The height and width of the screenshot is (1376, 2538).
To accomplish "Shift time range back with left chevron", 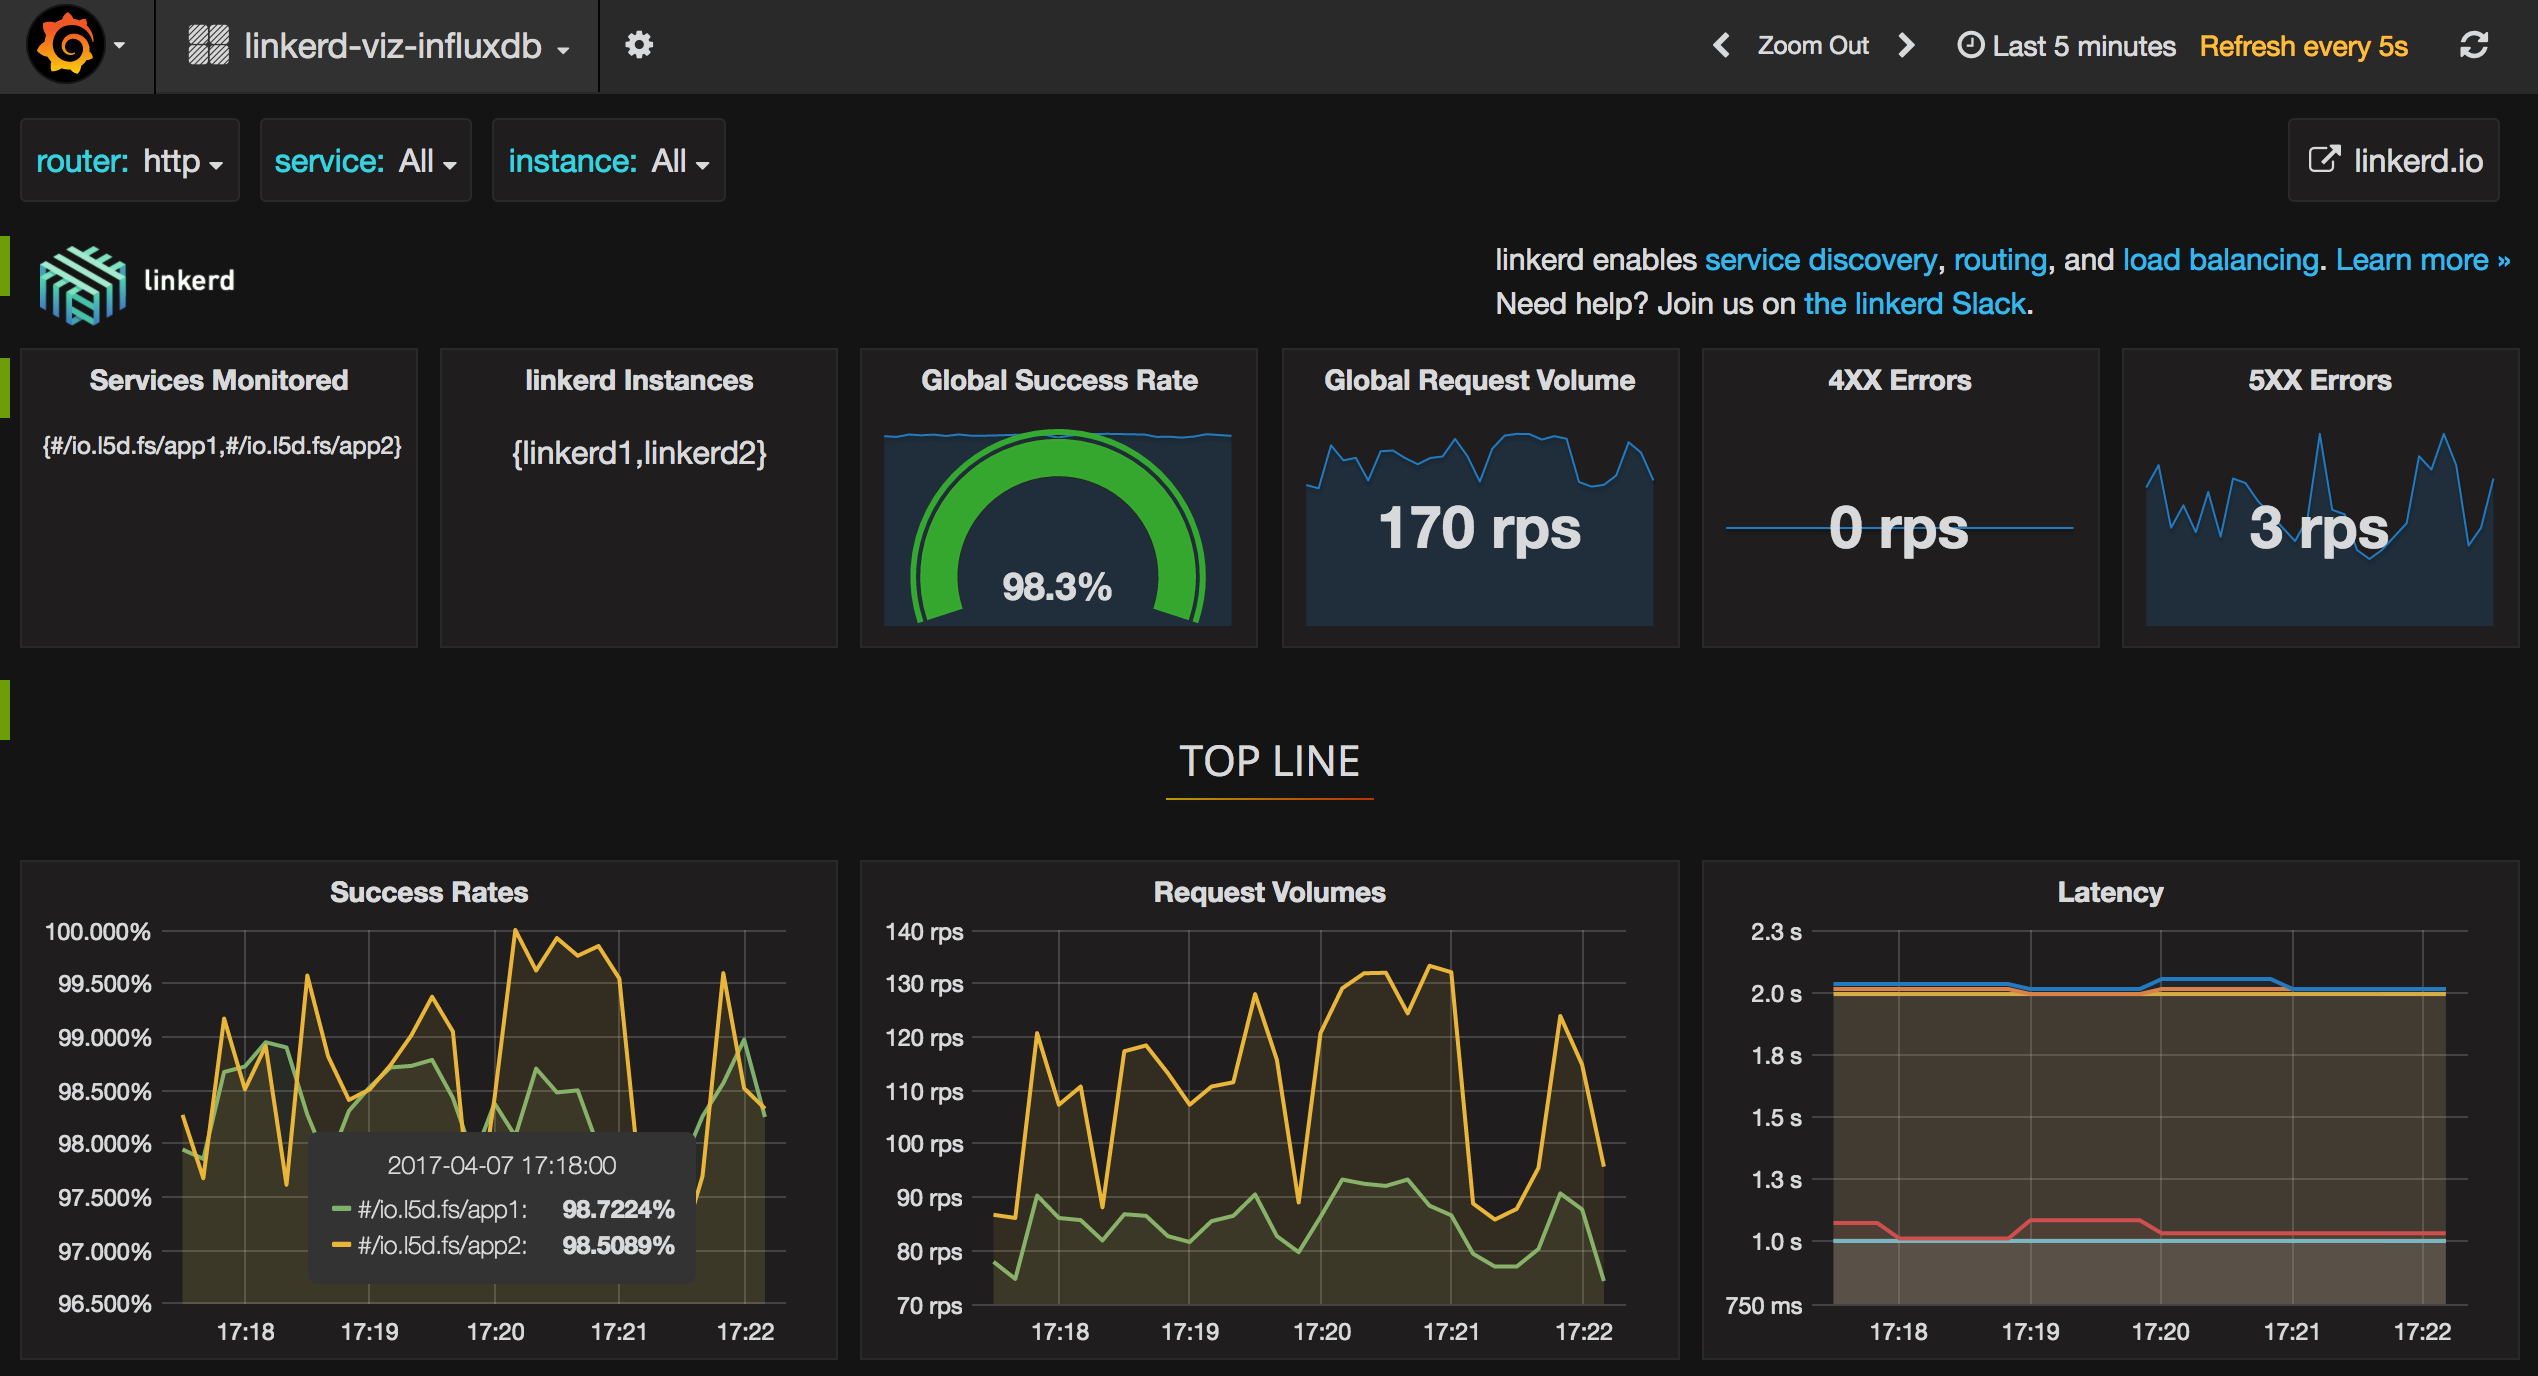I will pyautogui.click(x=1721, y=46).
